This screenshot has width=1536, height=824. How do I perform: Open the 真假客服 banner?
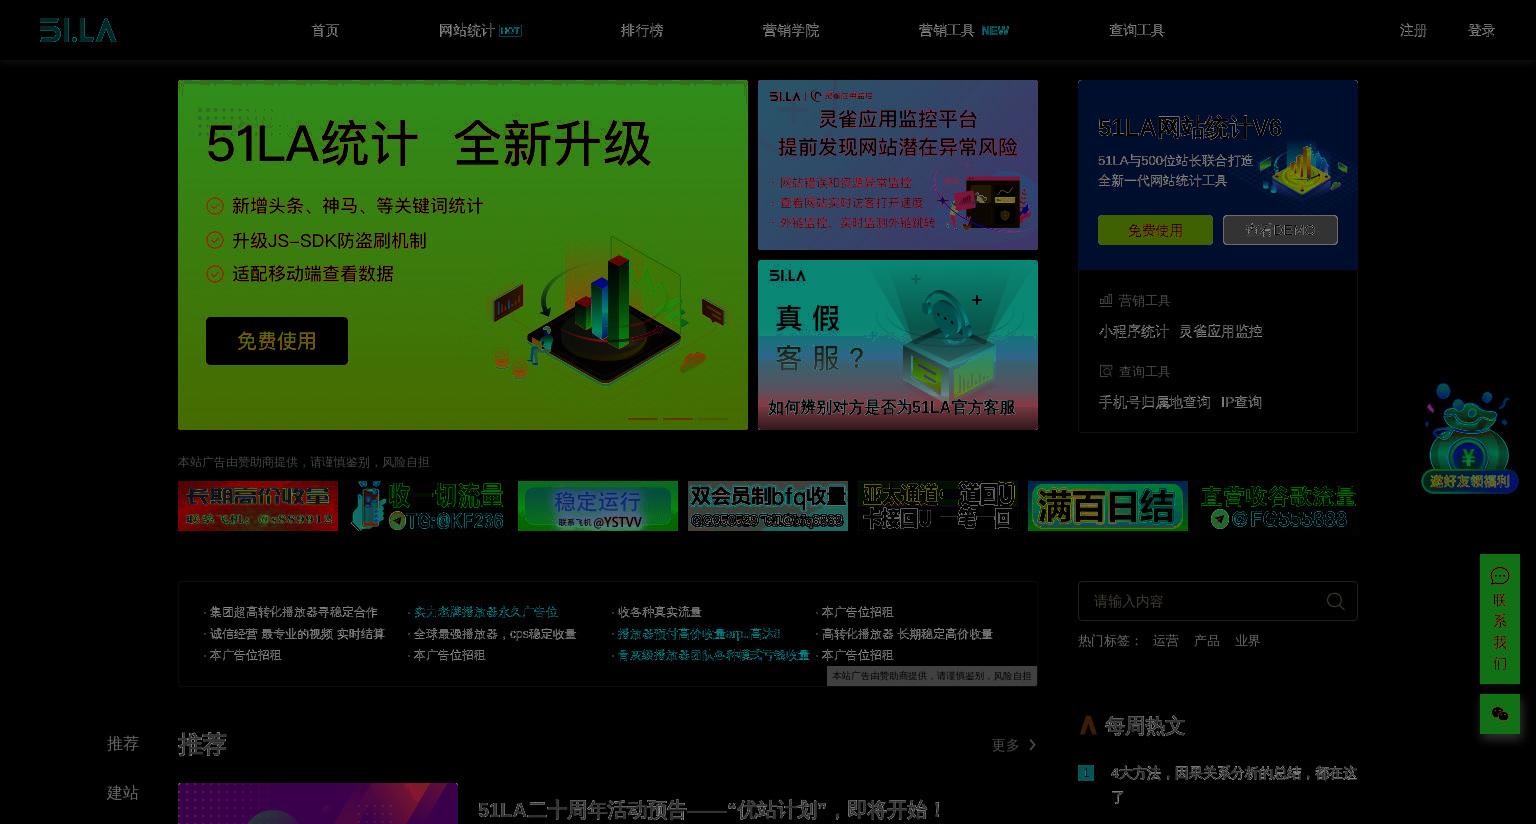point(898,345)
